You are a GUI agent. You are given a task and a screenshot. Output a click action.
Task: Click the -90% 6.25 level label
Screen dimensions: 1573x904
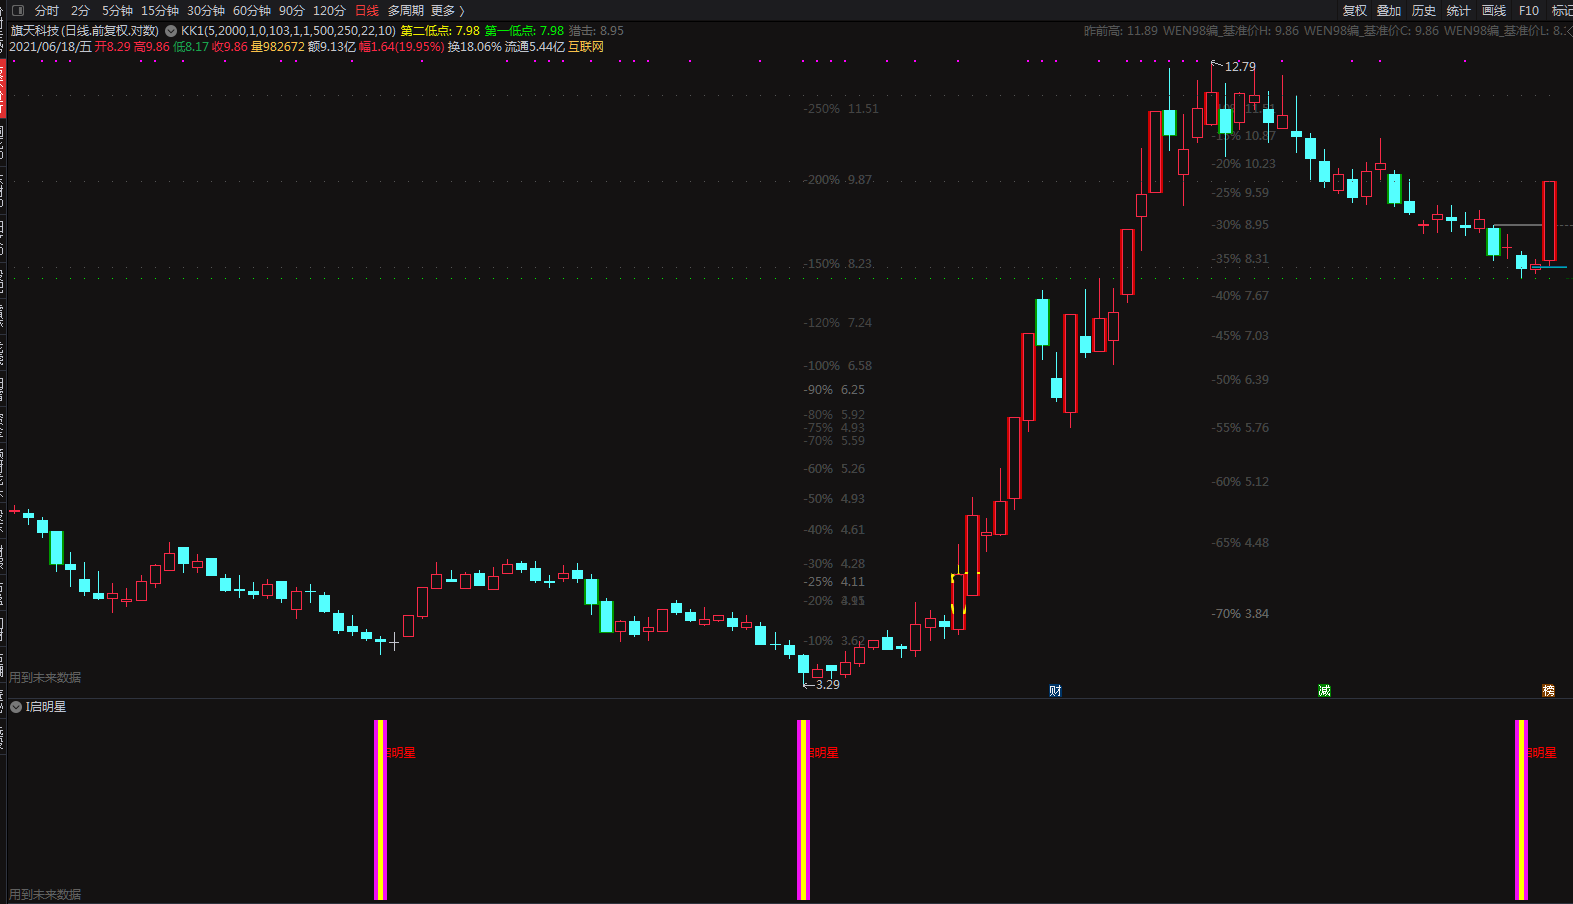click(x=834, y=390)
